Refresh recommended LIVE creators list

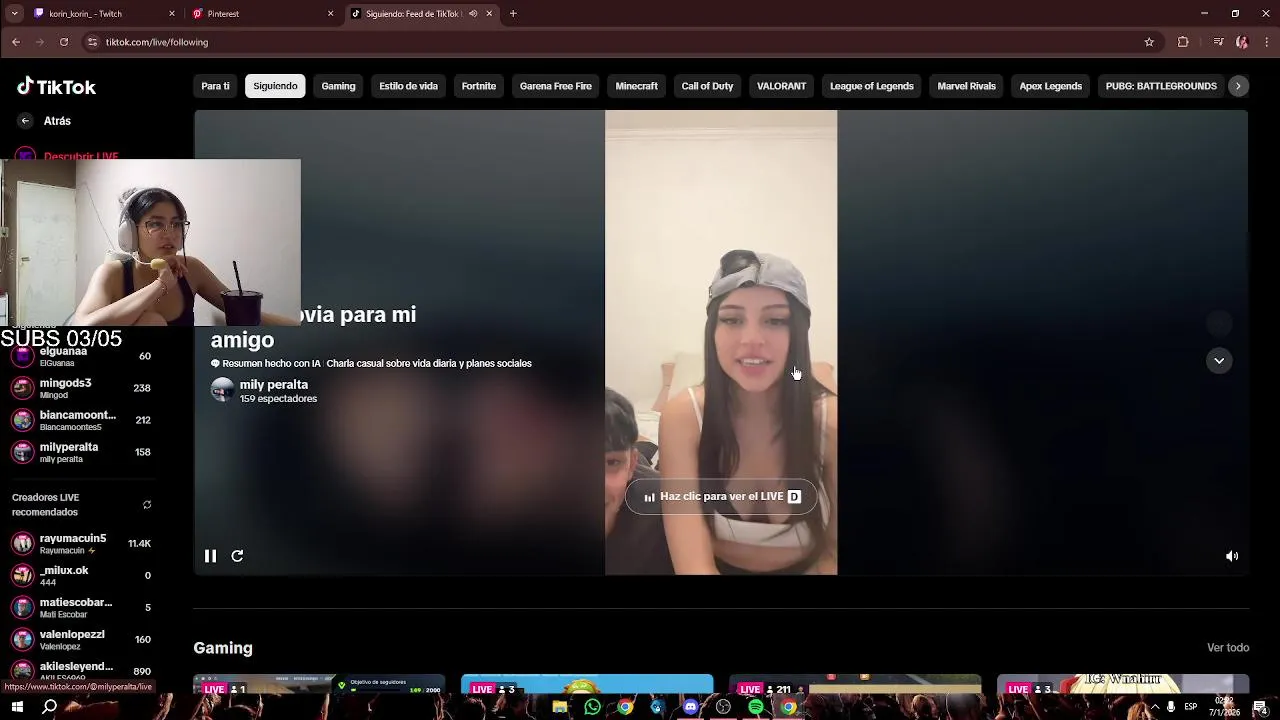tap(147, 505)
